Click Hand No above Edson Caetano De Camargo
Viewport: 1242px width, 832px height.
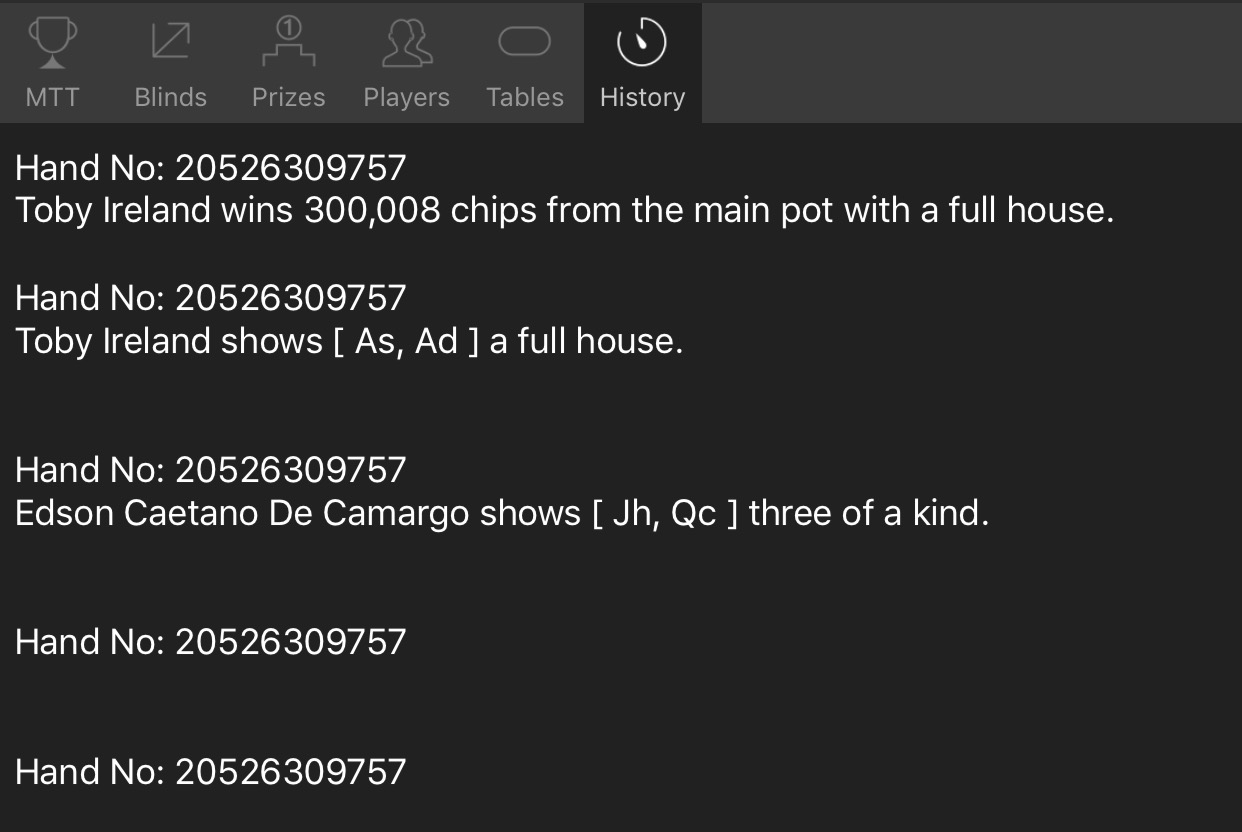(211, 470)
